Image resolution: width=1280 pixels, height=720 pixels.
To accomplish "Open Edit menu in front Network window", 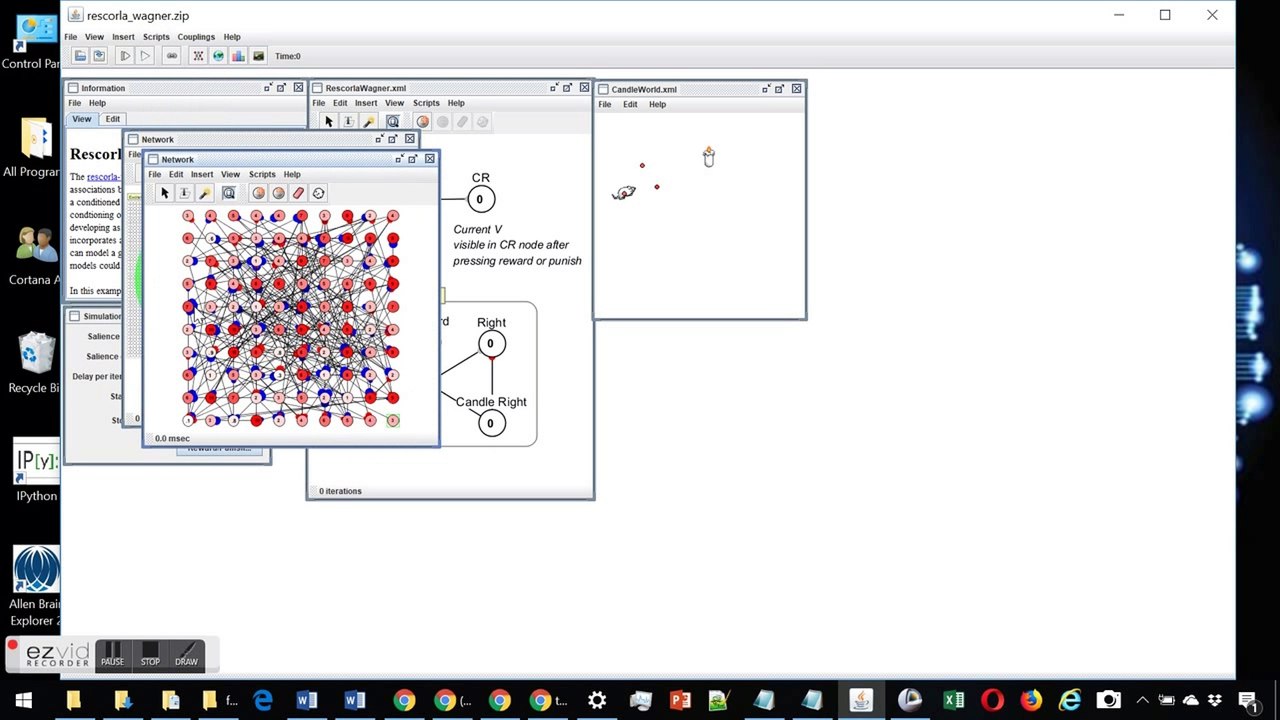I will click(x=176, y=174).
